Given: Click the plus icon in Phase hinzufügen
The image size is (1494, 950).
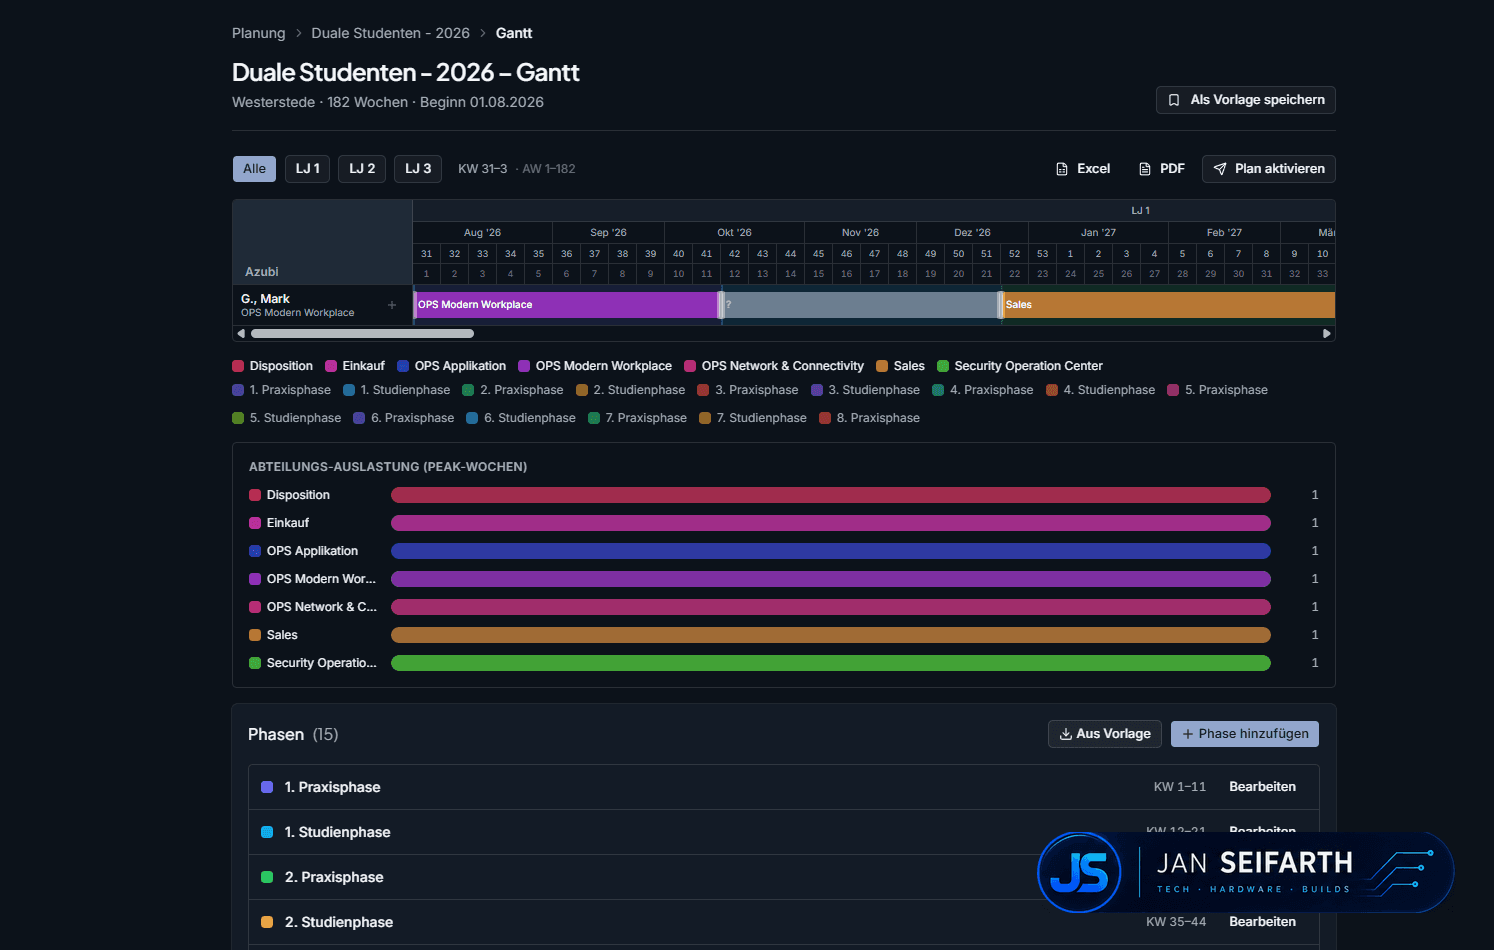Looking at the screenshot, I should pos(1188,734).
